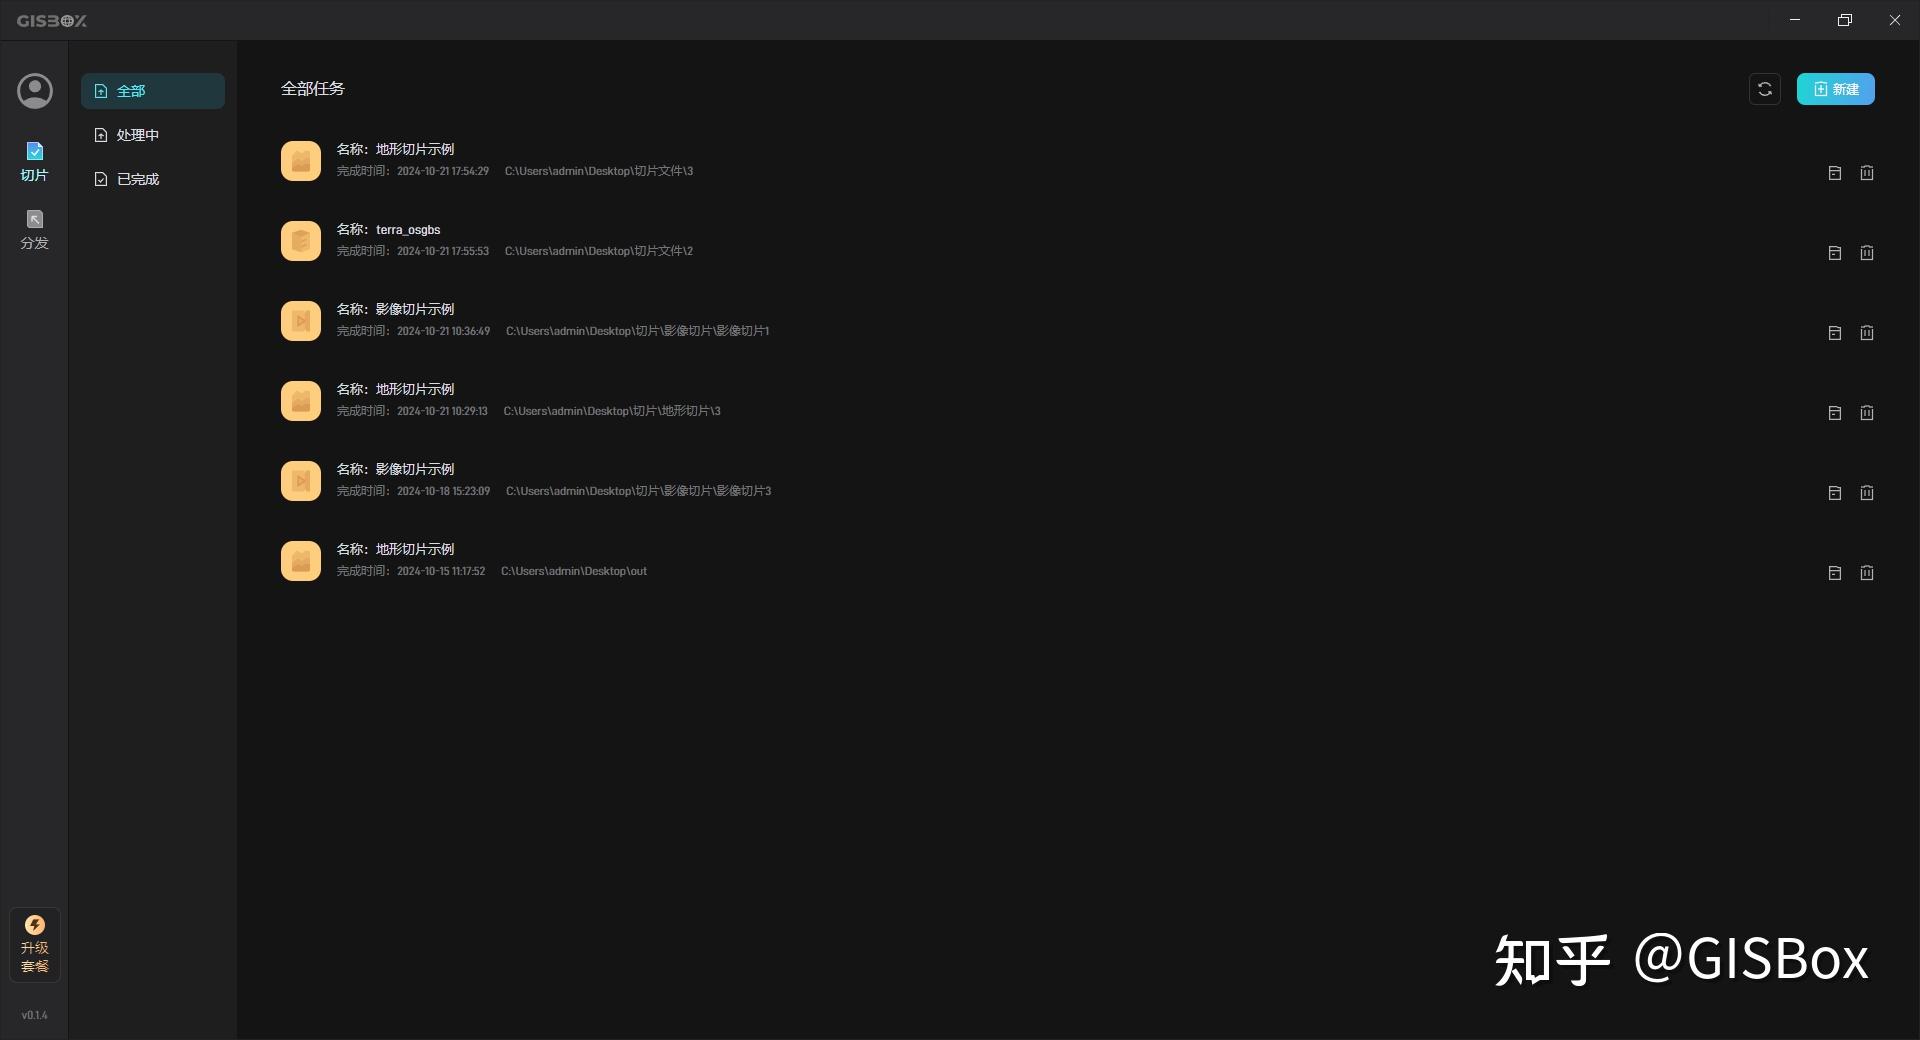The image size is (1920, 1040).
Task: Click trash icon for 影像切片3 task
Action: pos(1867,493)
